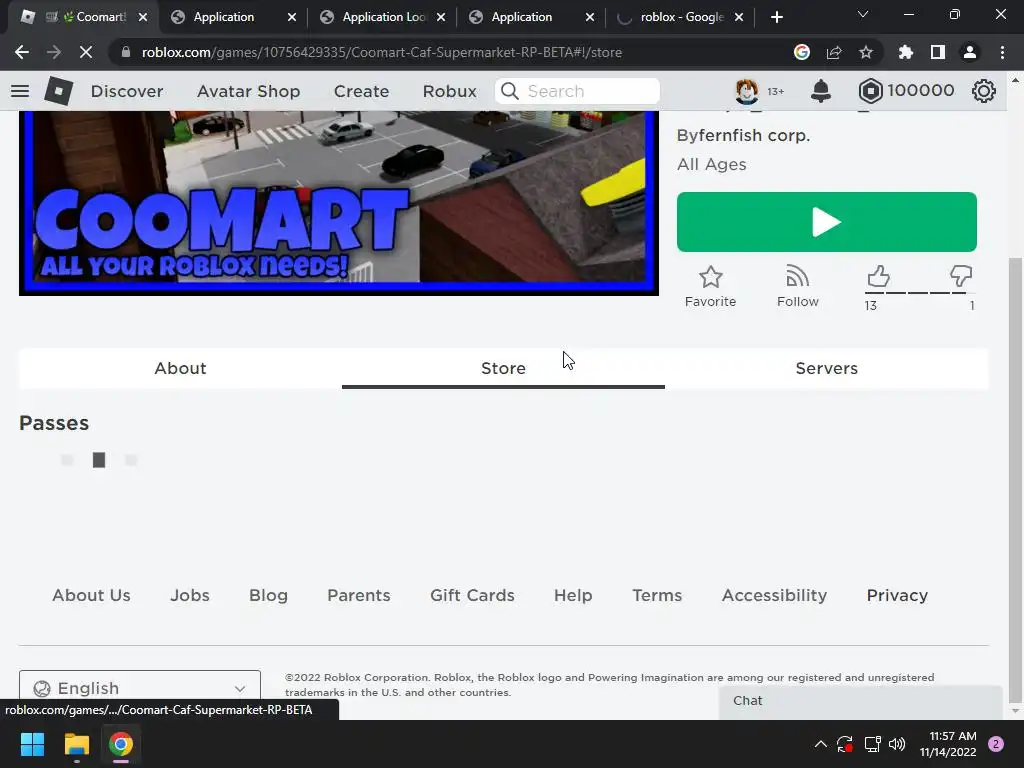Switch to the About tab

[180, 368]
